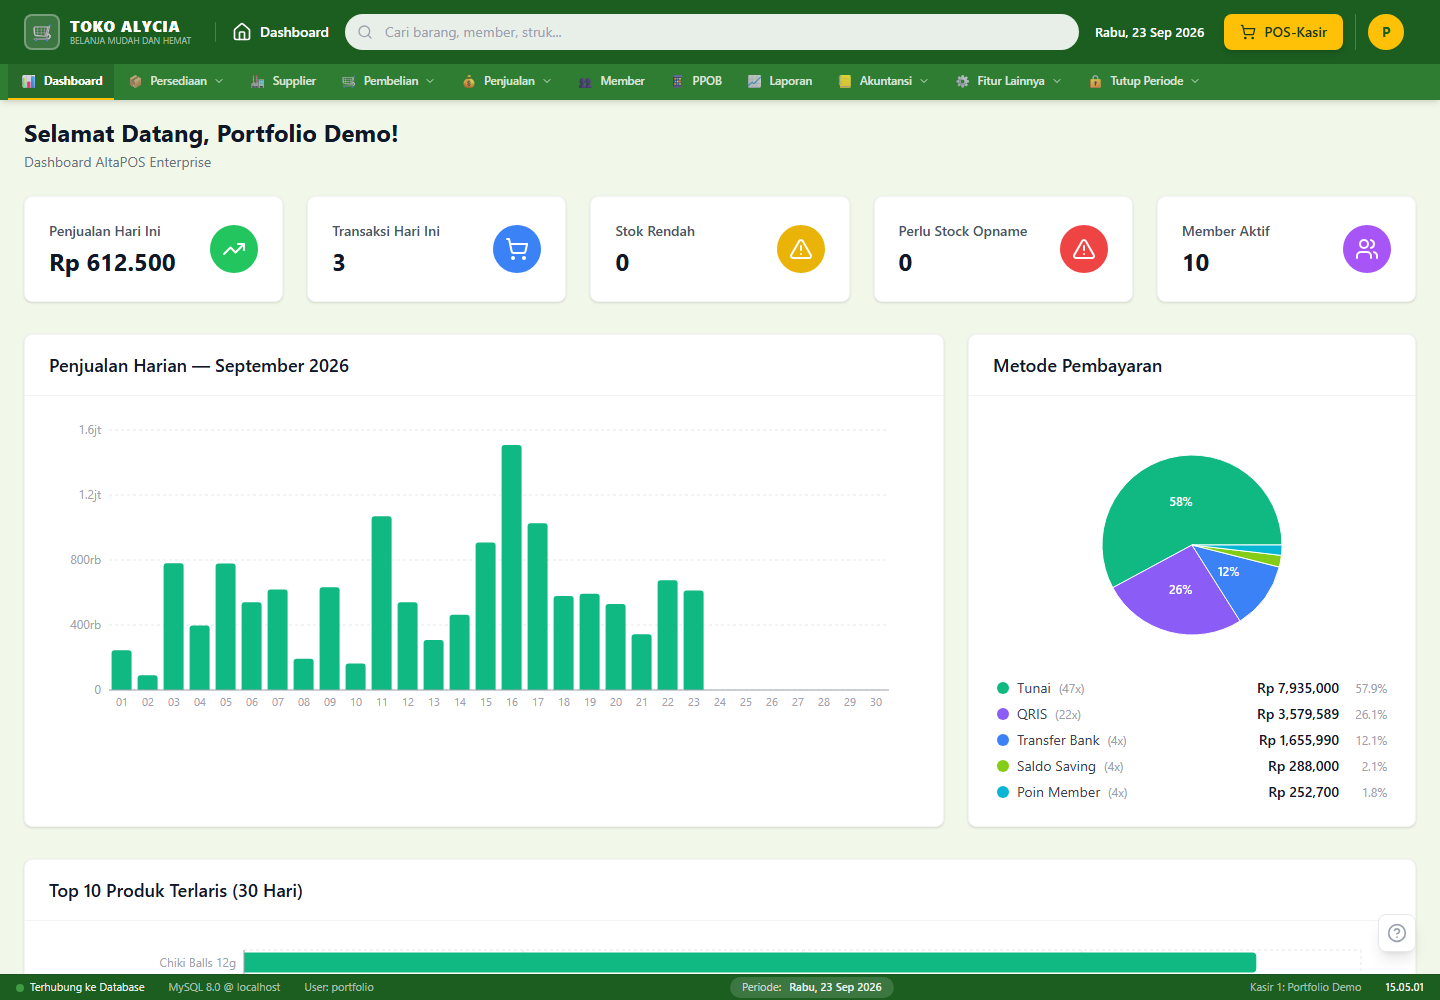Open the Member Aktif card
This screenshot has height=1000, width=1440.
1286,249
